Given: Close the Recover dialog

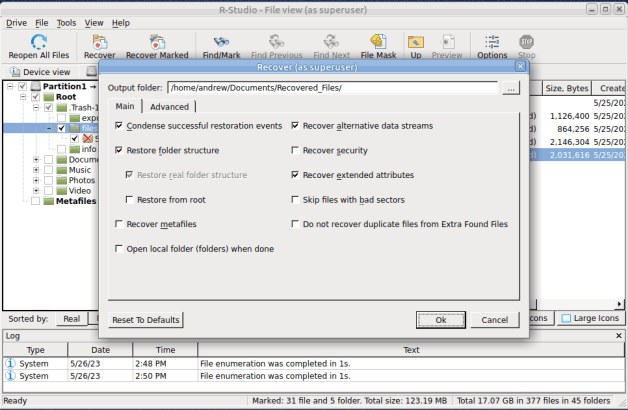Looking at the screenshot, I should point(520,66).
